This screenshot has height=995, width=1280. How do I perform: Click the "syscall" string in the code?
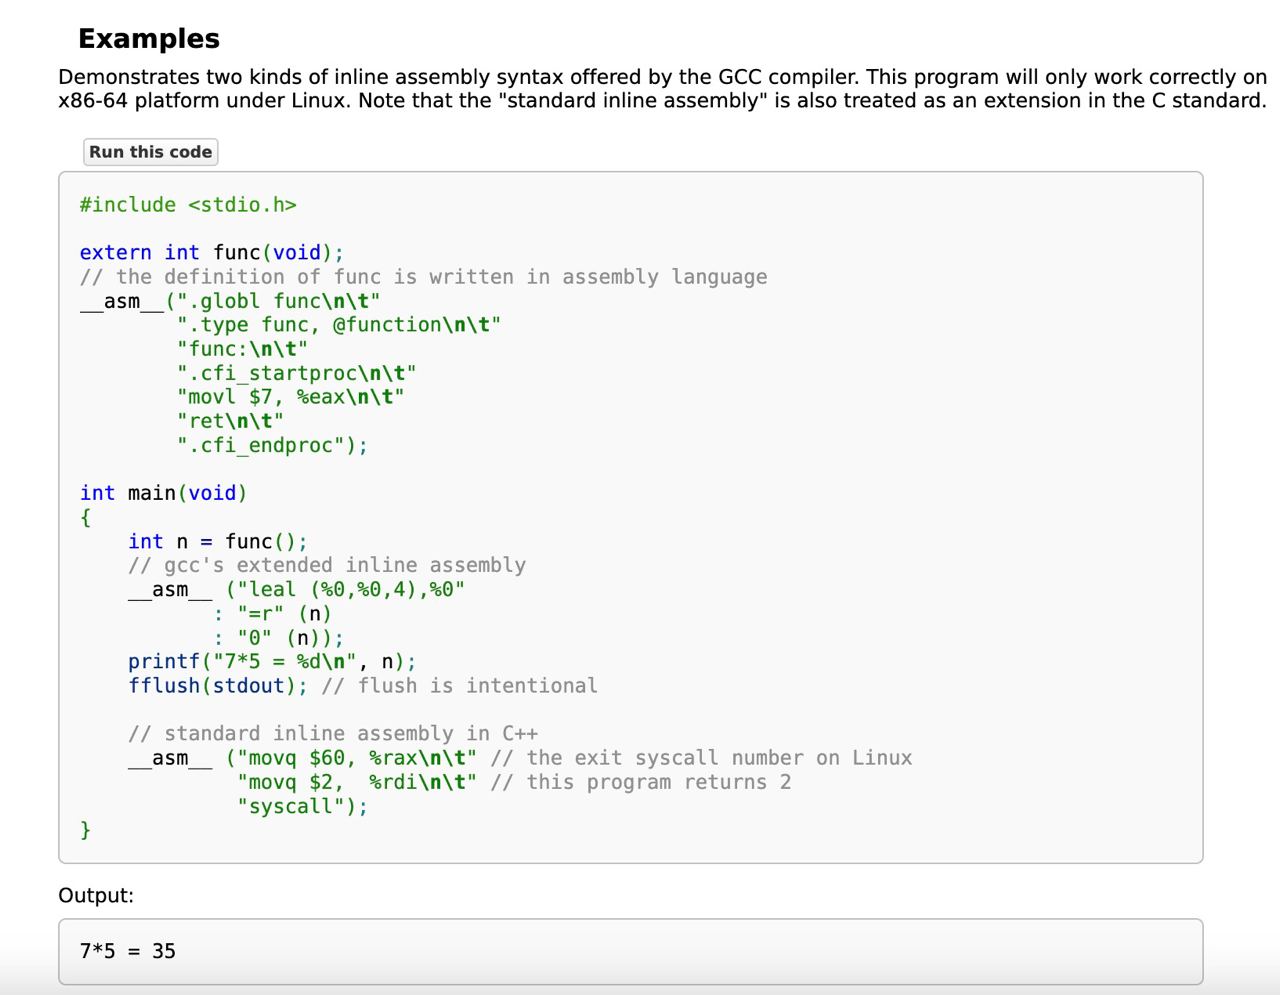click(x=296, y=806)
